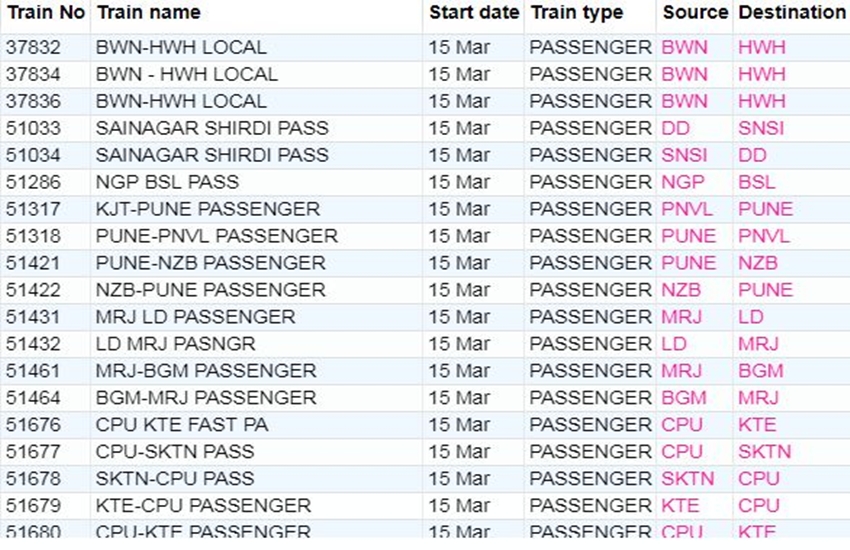The image size is (850, 550).
Task: Click BGM destination link for train 51461
Action: coord(761,371)
